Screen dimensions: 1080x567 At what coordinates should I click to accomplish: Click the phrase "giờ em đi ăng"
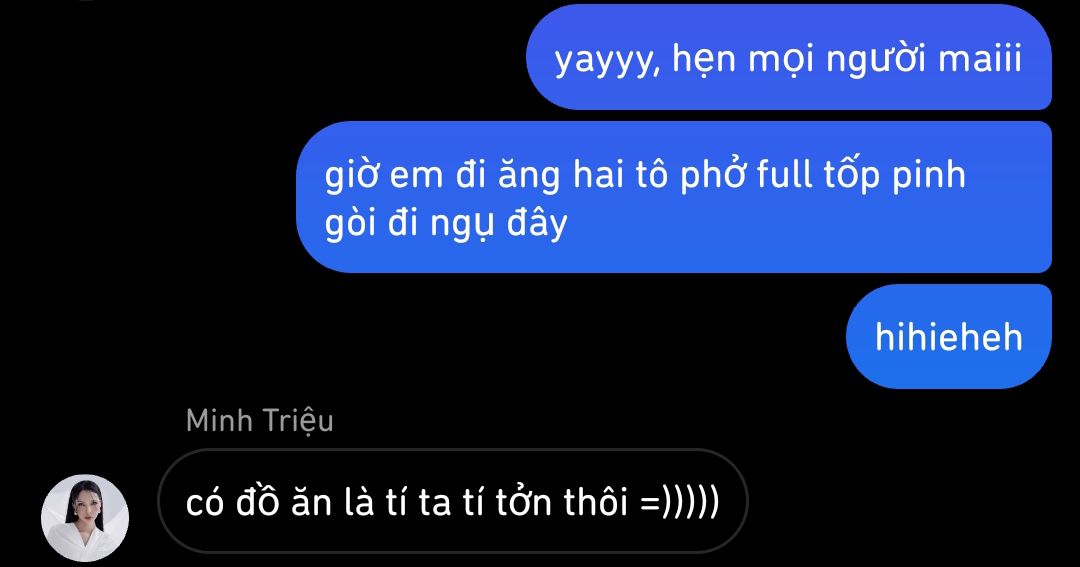(x=443, y=176)
